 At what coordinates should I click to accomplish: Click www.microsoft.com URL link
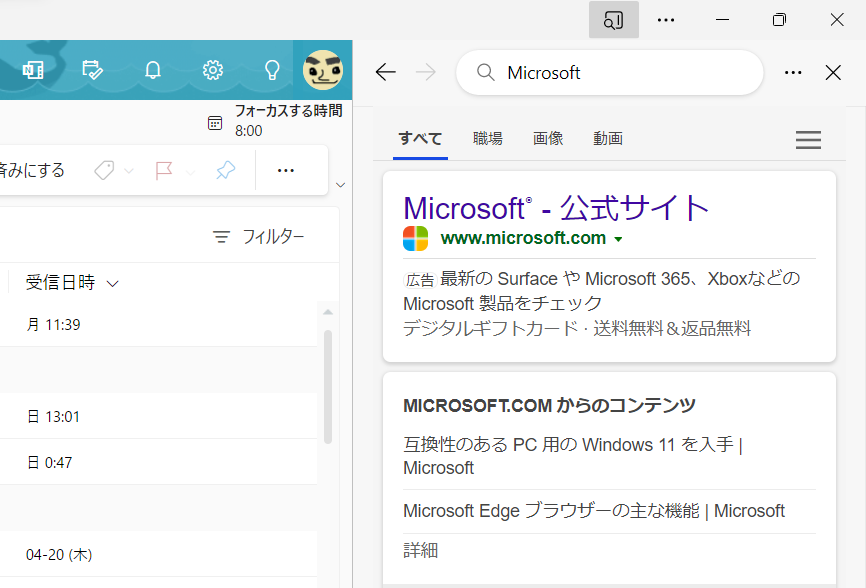[x=523, y=238]
